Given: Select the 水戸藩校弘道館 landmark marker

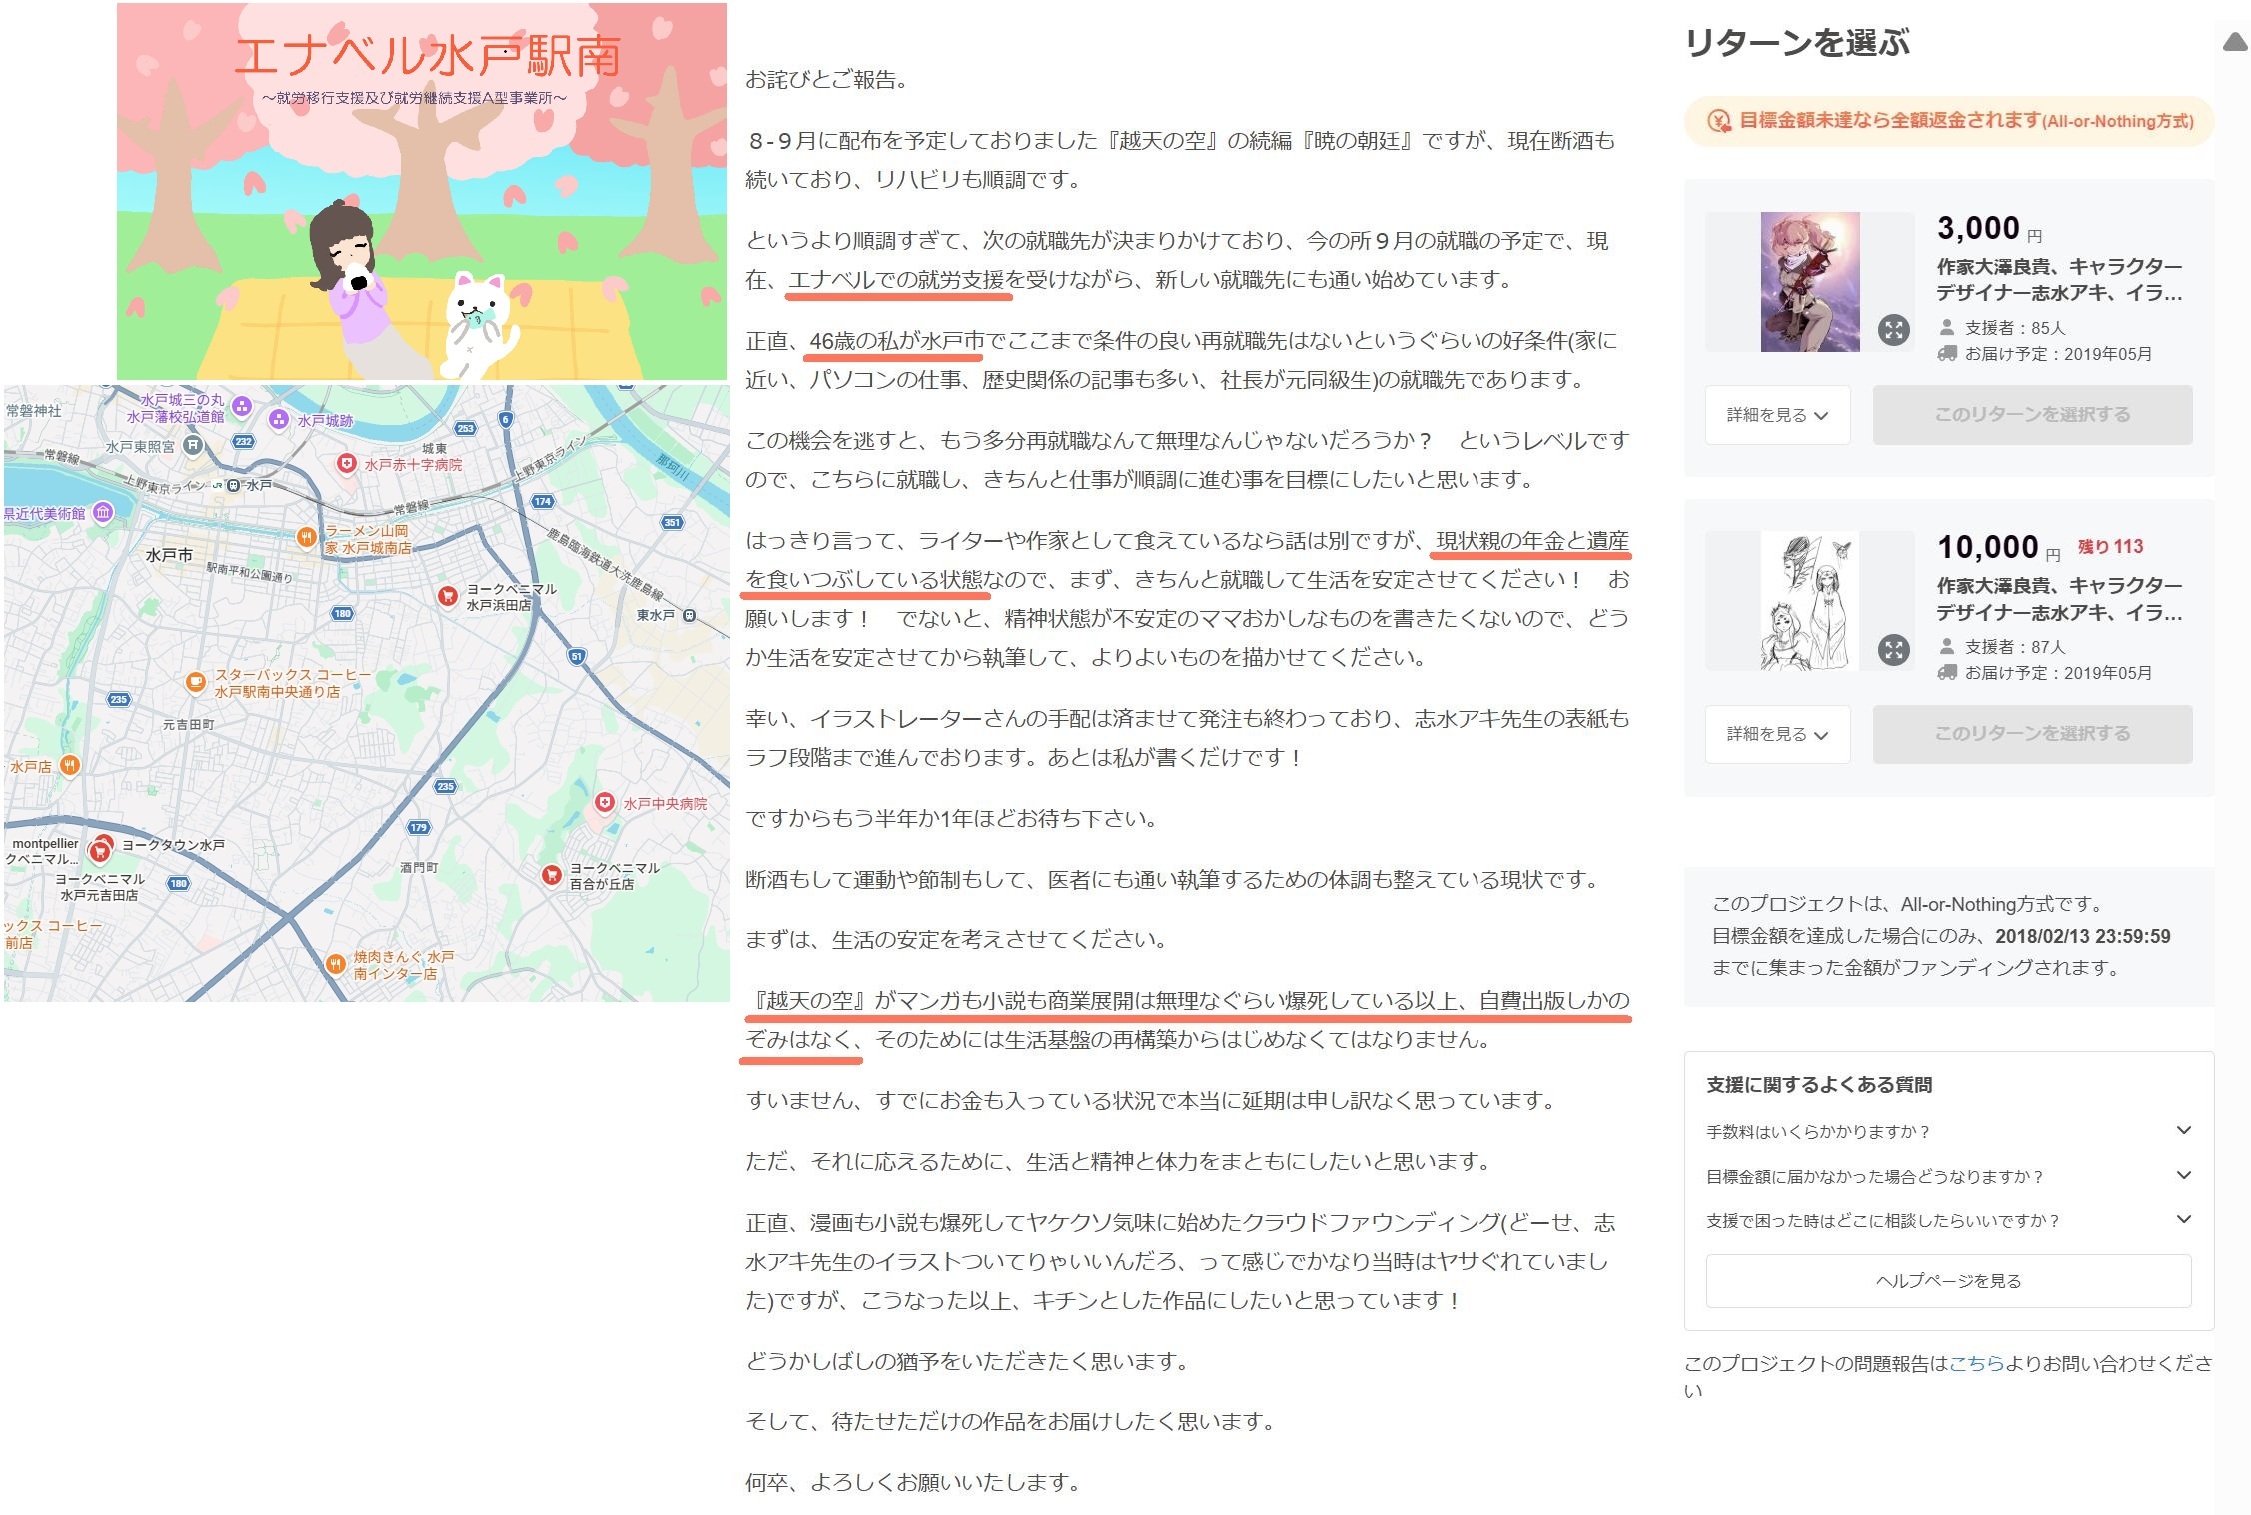Looking at the screenshot, I should (x=241, y=406).
